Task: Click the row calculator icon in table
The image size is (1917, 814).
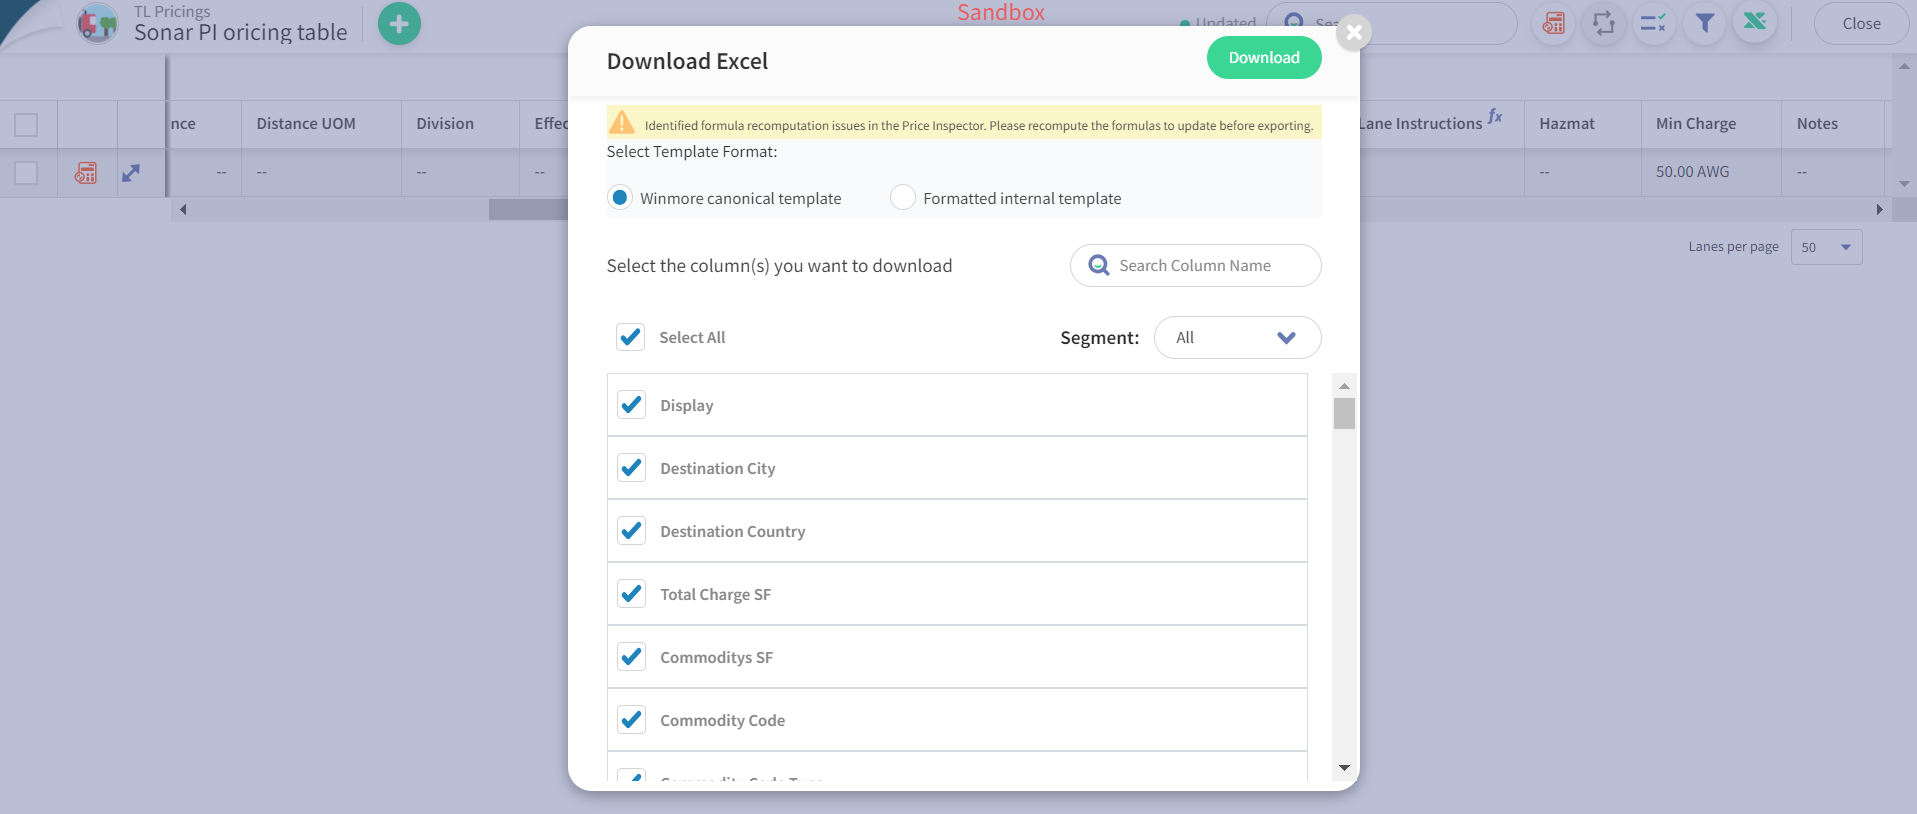Action: tap(86, 173)
